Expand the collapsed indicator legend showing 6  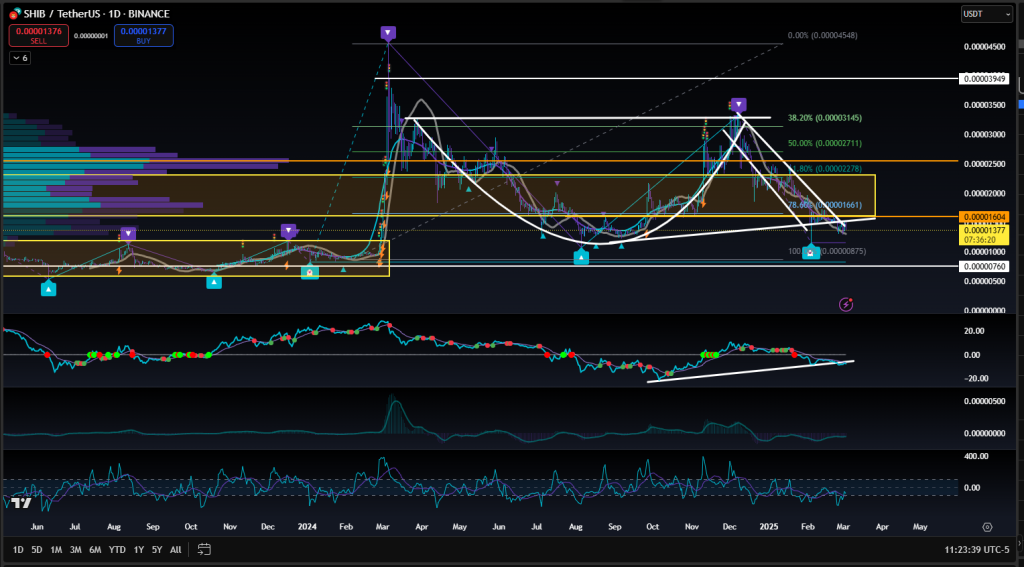click(x=20, y=58)
